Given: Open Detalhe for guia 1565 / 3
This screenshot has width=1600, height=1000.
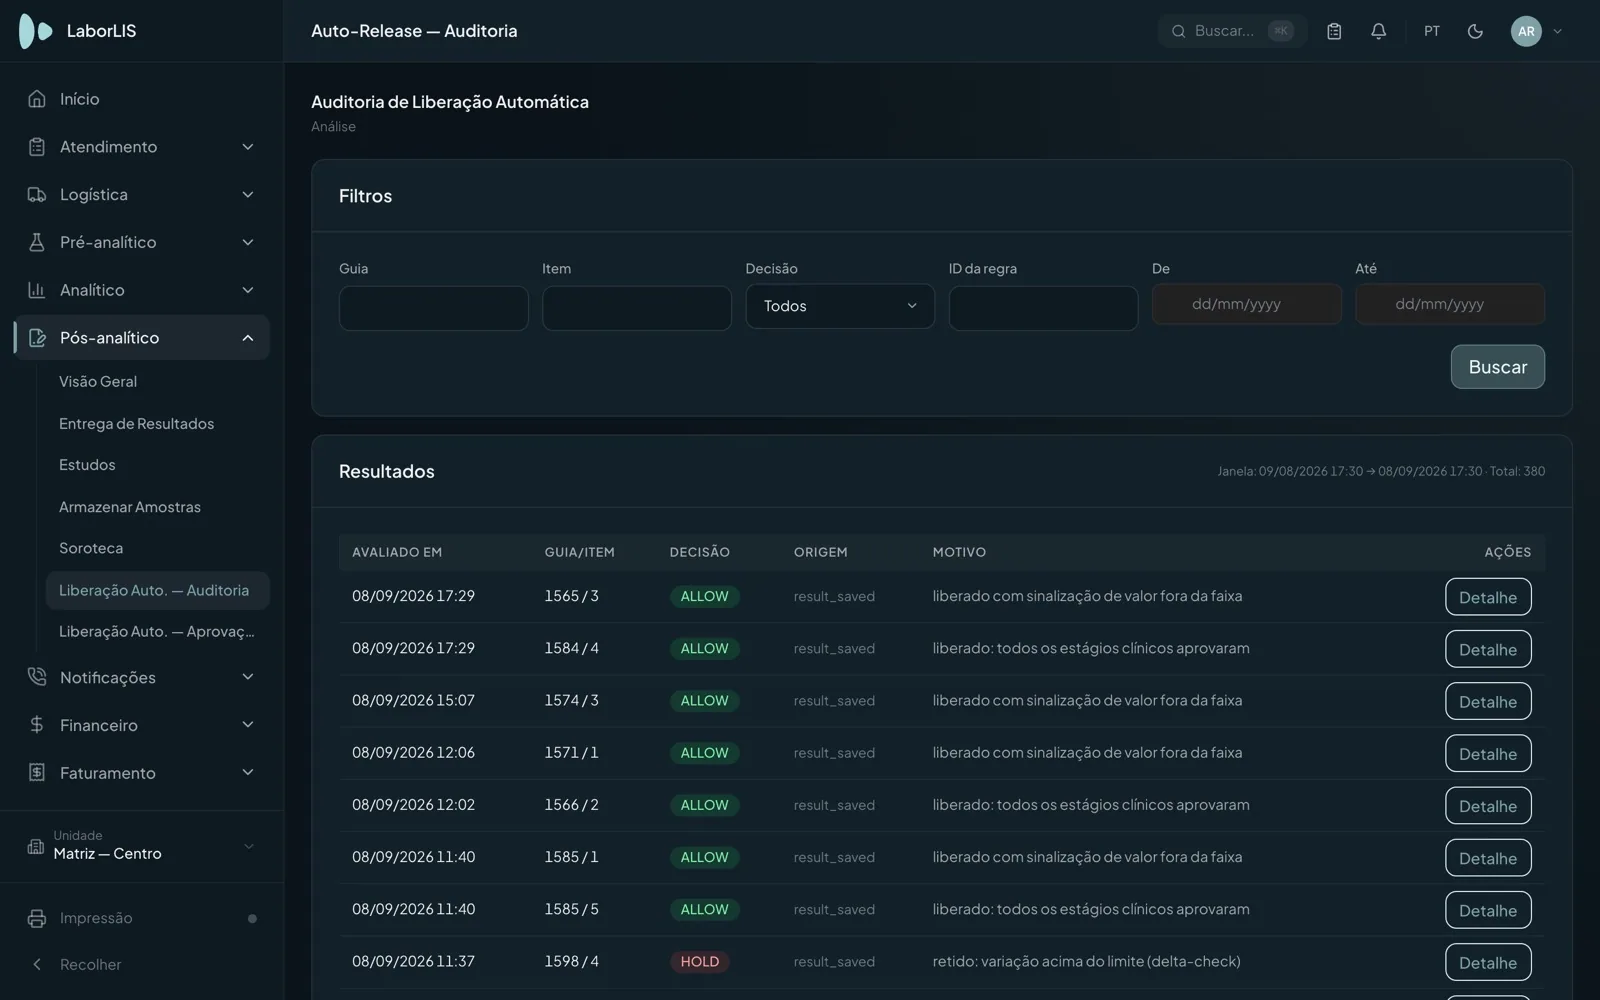Looking at the screenshot, I should pos(1488,597).
